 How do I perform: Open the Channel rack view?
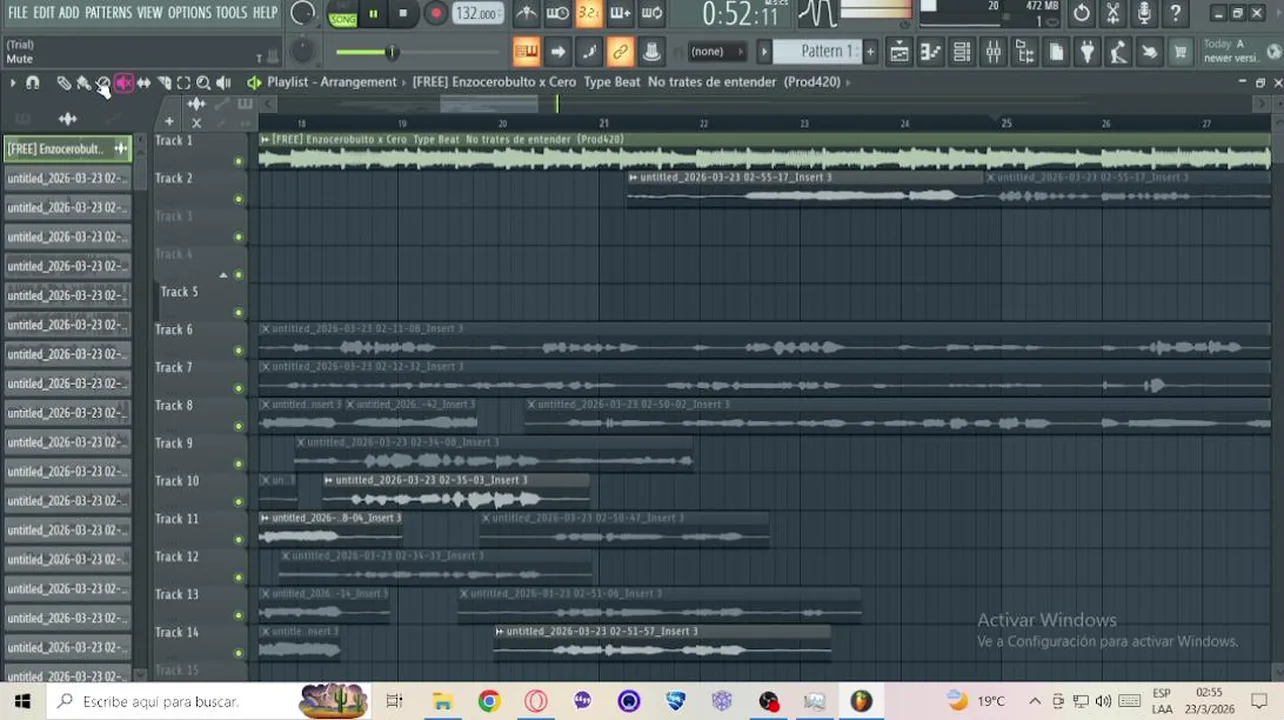tap(962, 52)
